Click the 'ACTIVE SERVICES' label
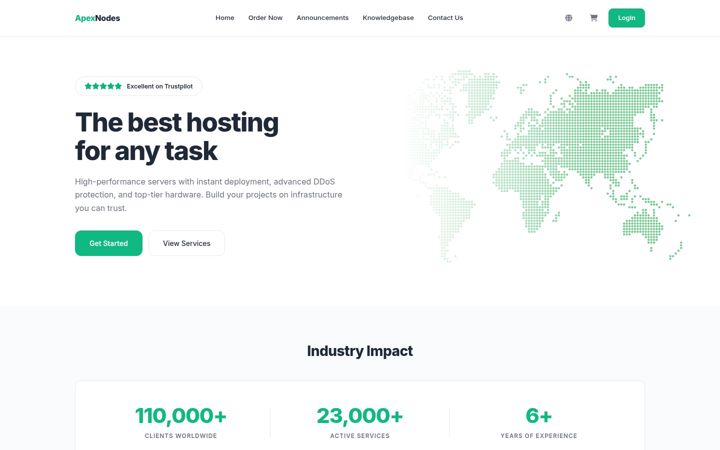Image resolution: width=720 pixels, height=450 pixels. 360,435
